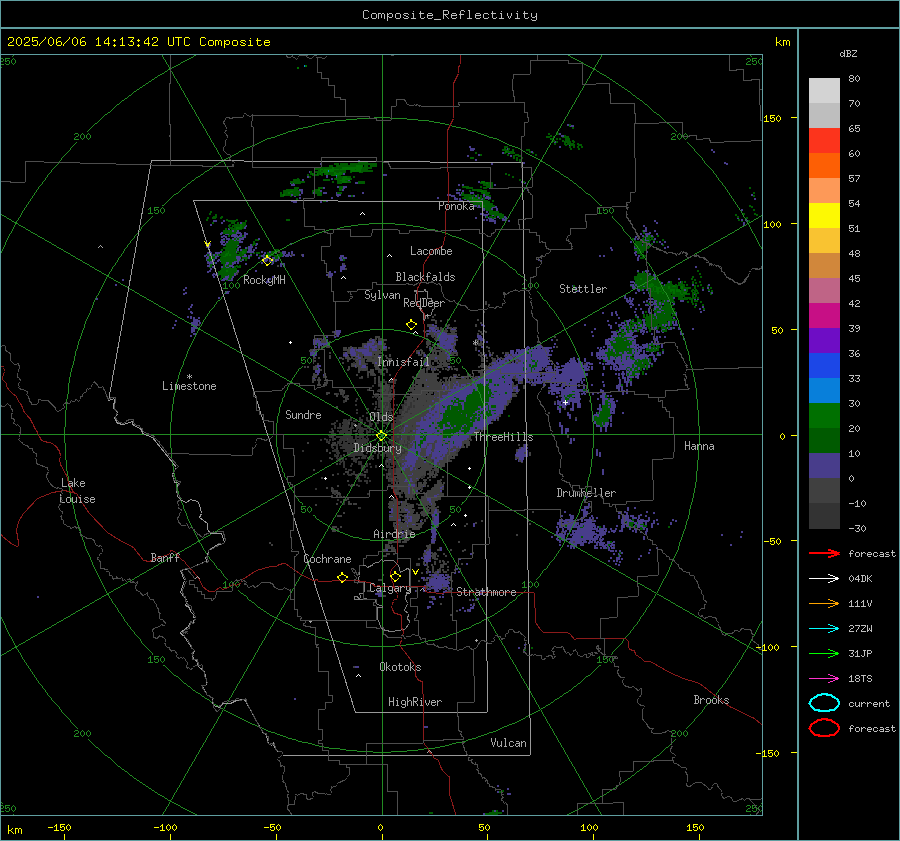Click the Sylvan label on map
The image size is (900, 841).
pyautogui.click(x=382, y=295)
